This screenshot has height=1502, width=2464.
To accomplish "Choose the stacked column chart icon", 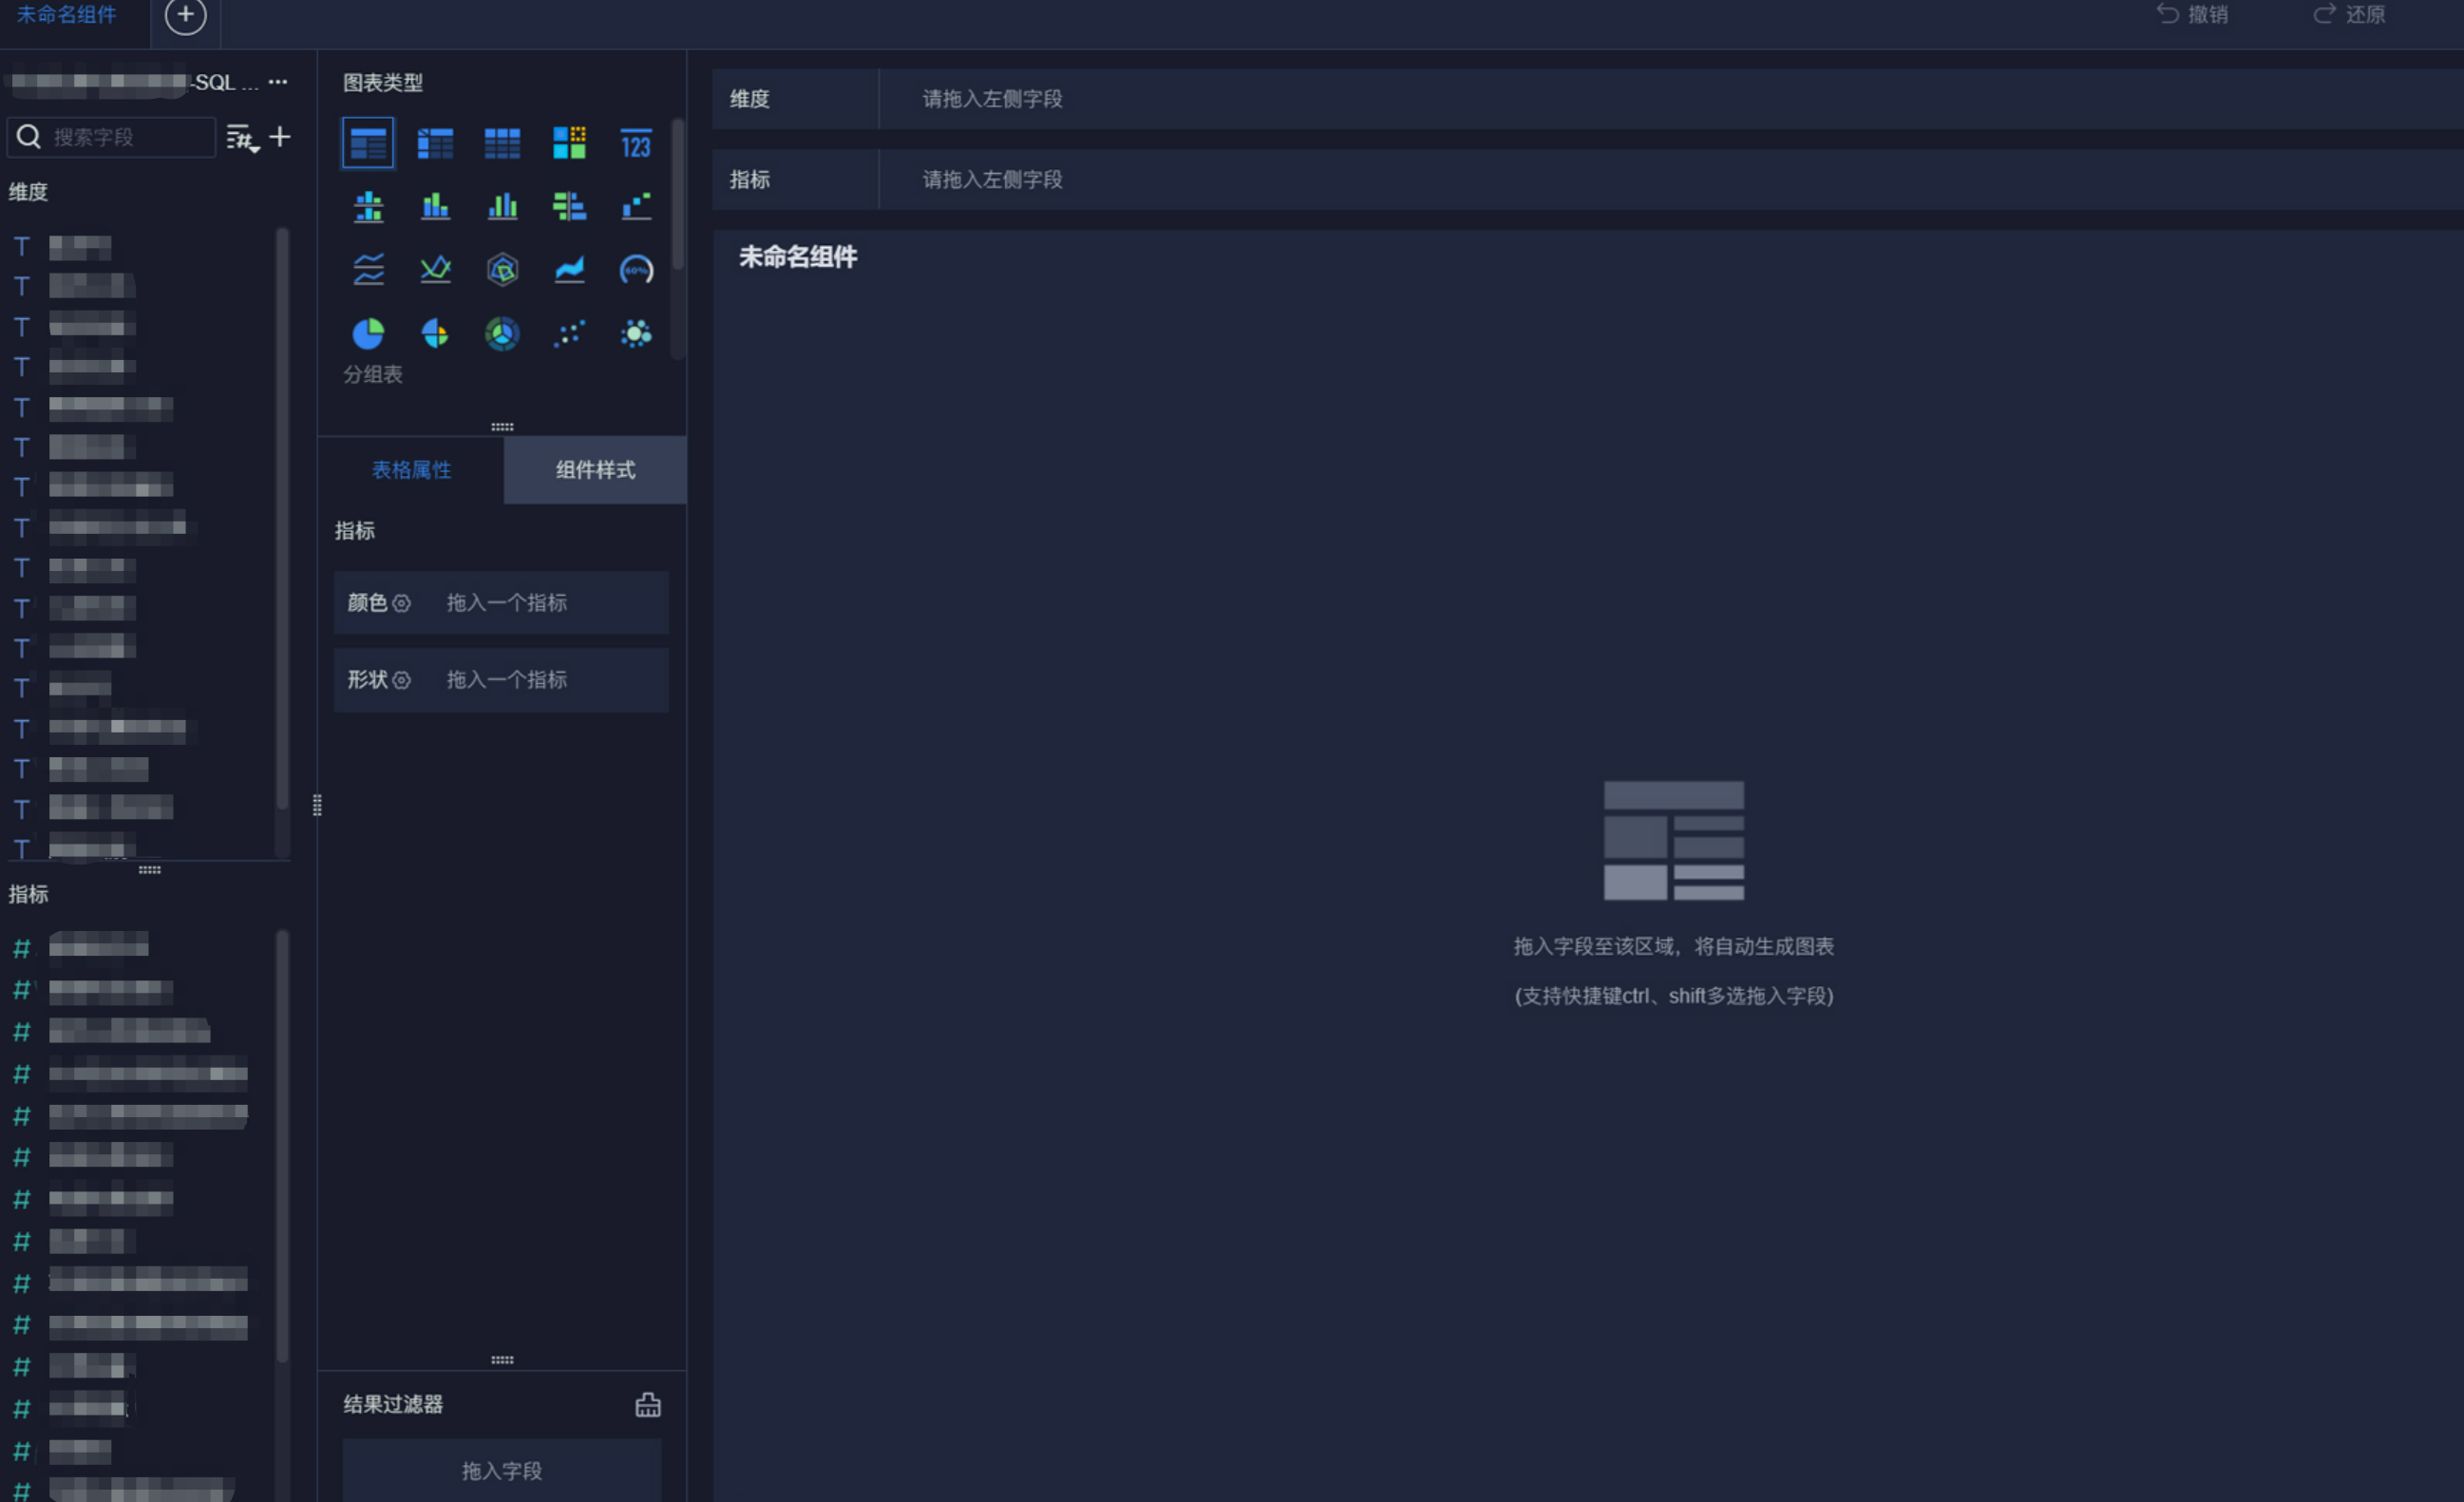I will click(x=435, y=207).
